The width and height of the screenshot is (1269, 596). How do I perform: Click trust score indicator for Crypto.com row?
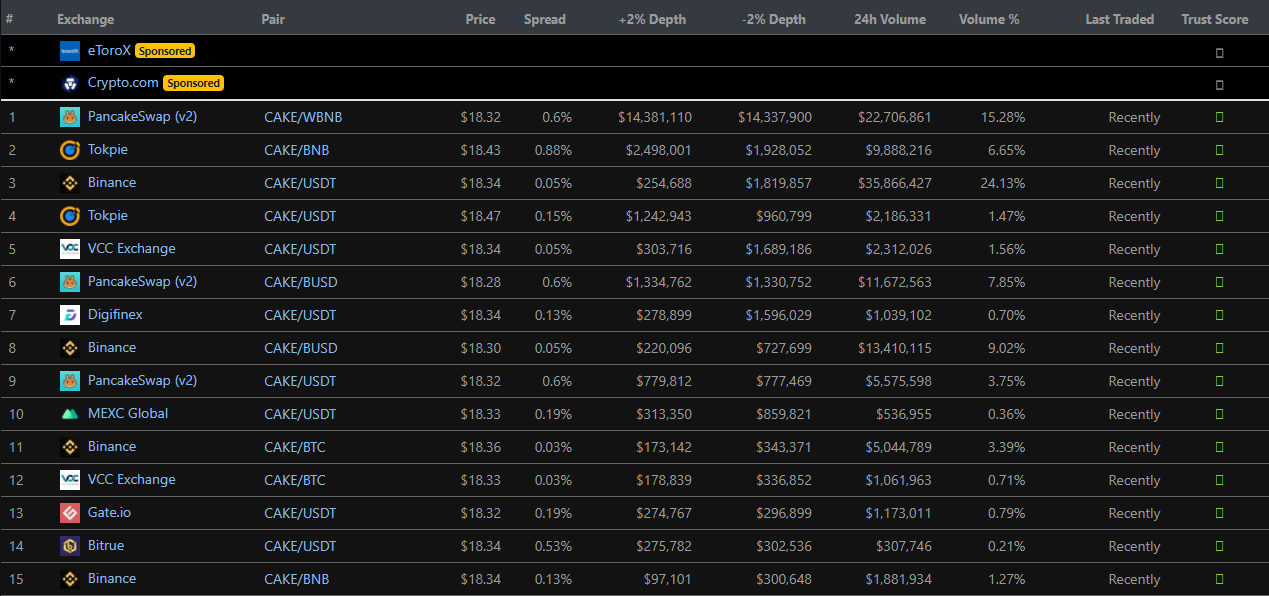1219,86
